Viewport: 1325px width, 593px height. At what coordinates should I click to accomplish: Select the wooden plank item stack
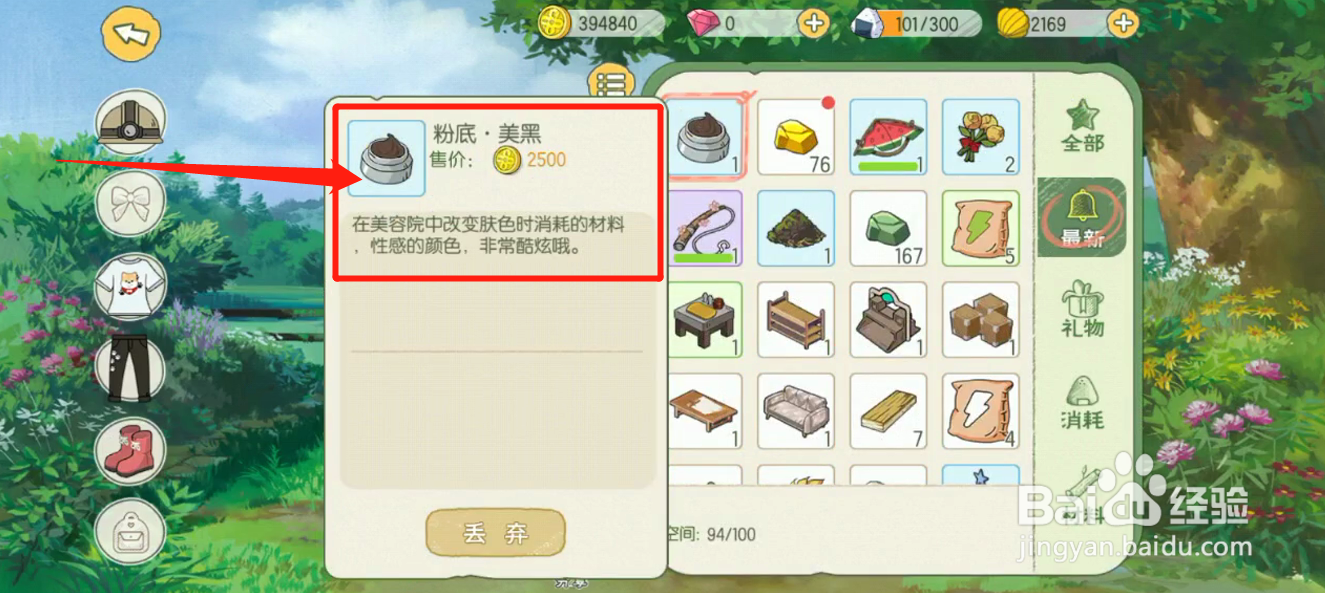pos(888,412)
